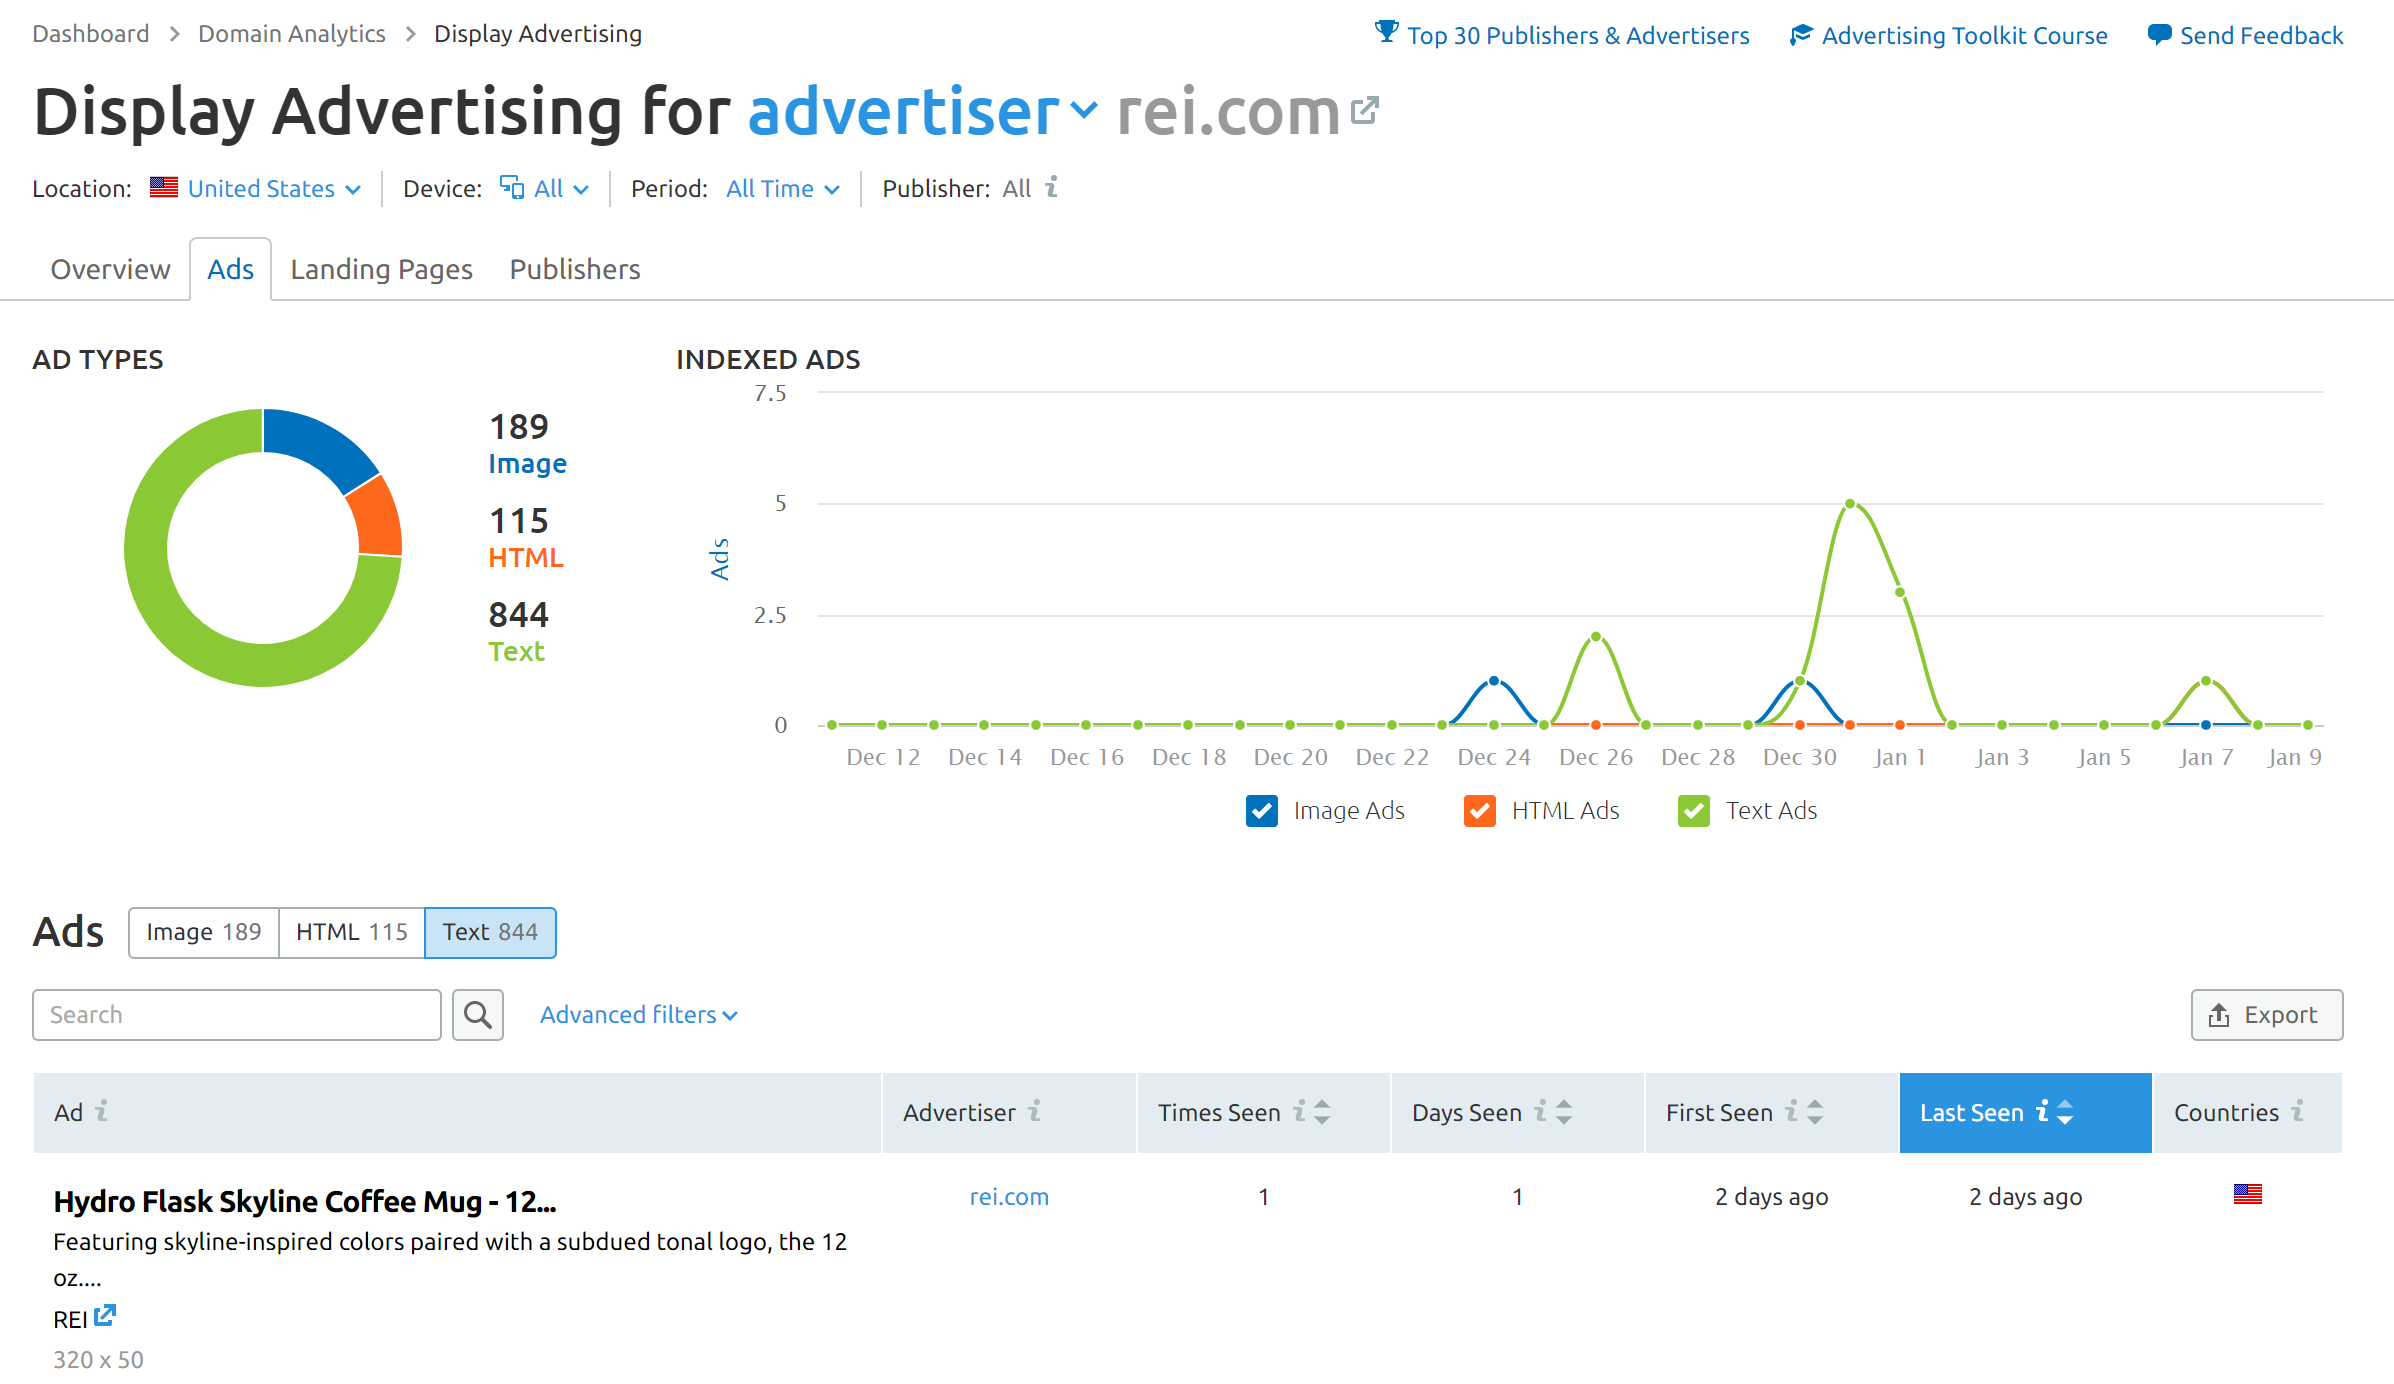Screen dimensions: 2394x1384
Task: Select the Landing Pages tab
Action: coord(381,269)
